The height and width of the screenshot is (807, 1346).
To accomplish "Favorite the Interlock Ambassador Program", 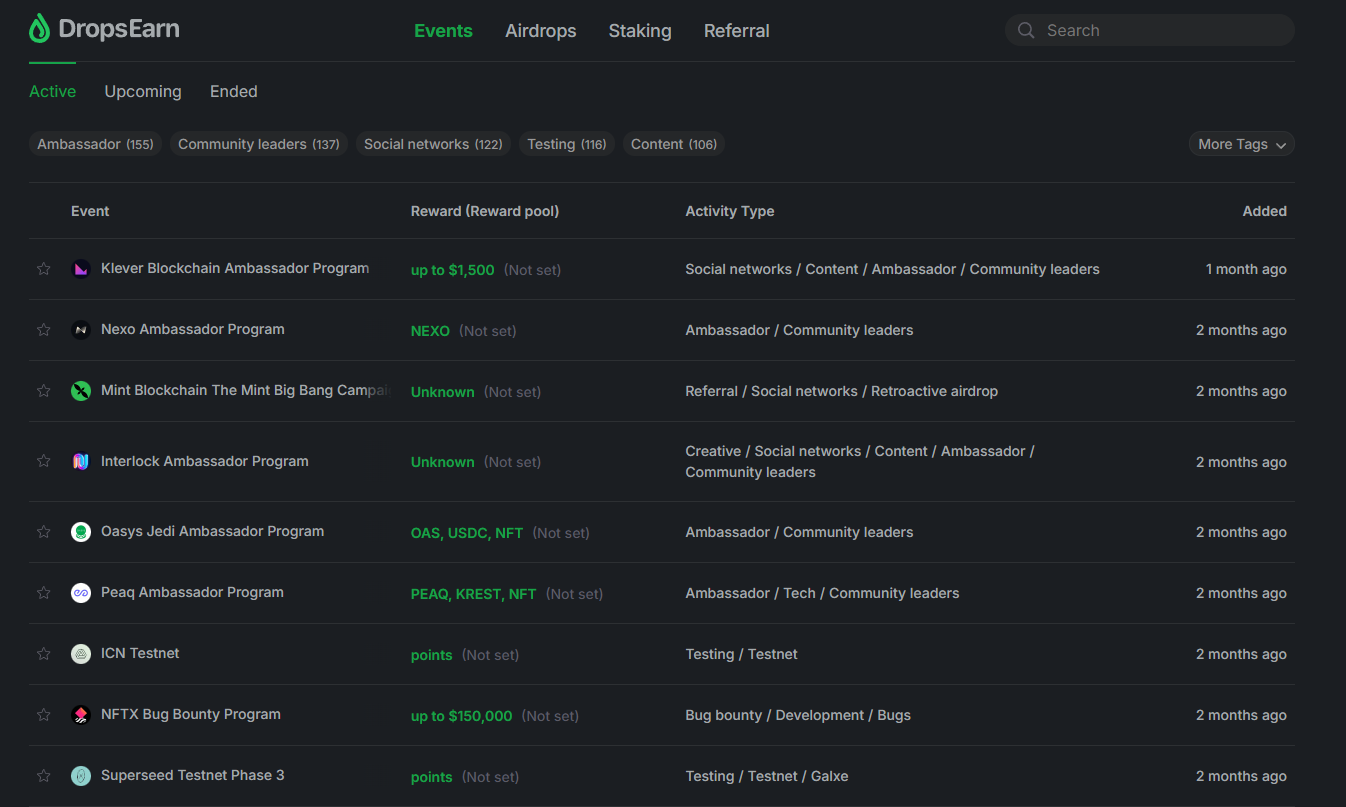I will point(43,461).
